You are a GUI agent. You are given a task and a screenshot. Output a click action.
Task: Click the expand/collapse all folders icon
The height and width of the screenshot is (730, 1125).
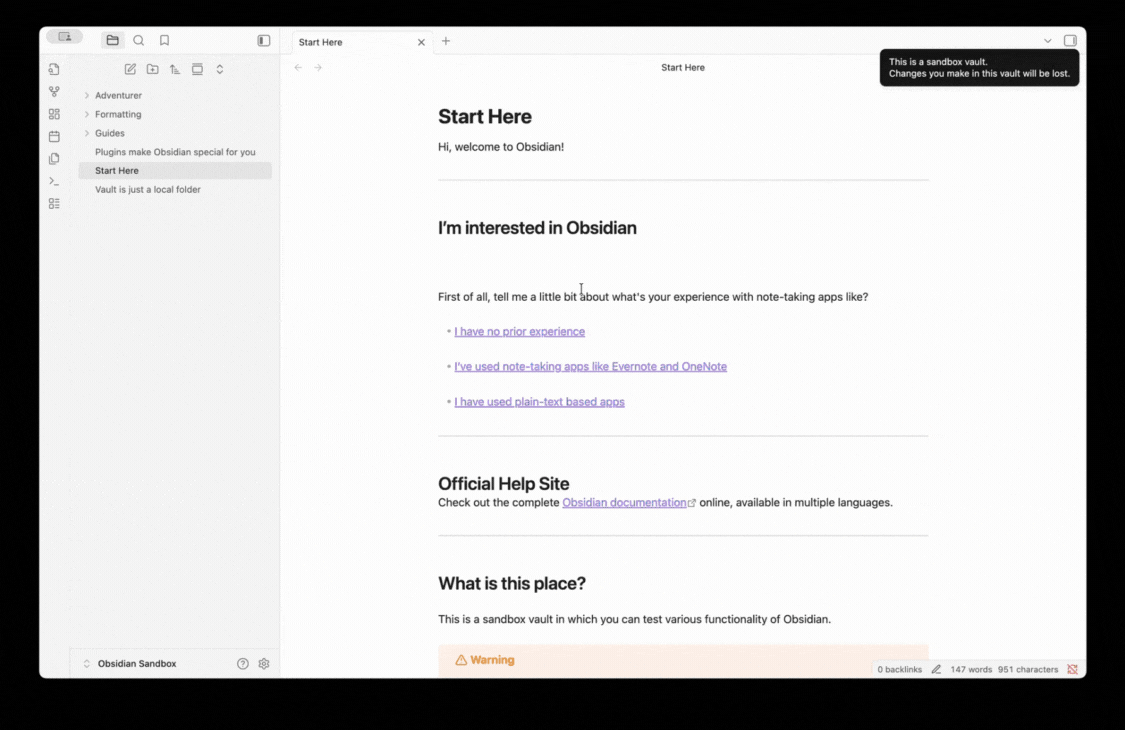point(220,70)
